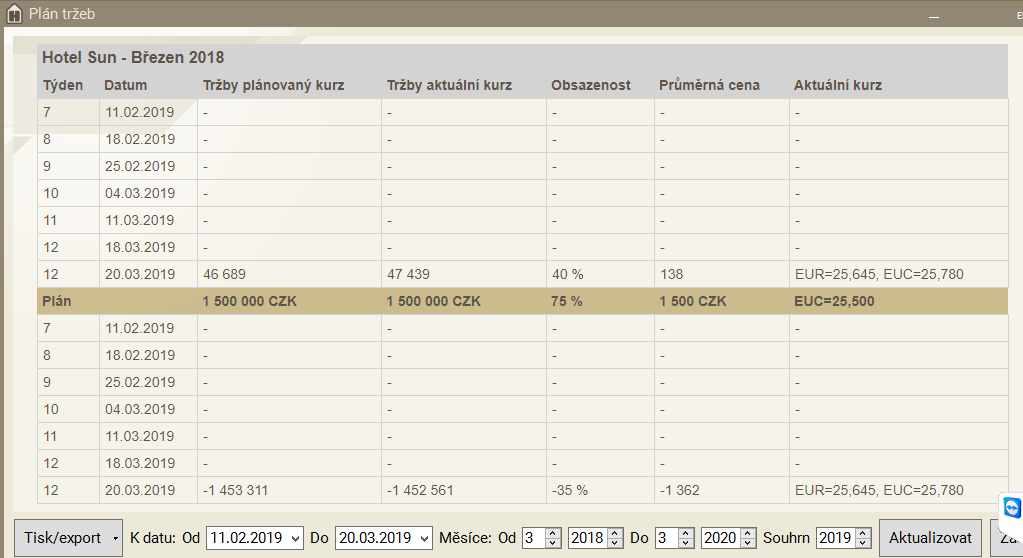
Task: Click the Hotel Sun - Březen 2018 heading
Action: [x=133, y=58]
